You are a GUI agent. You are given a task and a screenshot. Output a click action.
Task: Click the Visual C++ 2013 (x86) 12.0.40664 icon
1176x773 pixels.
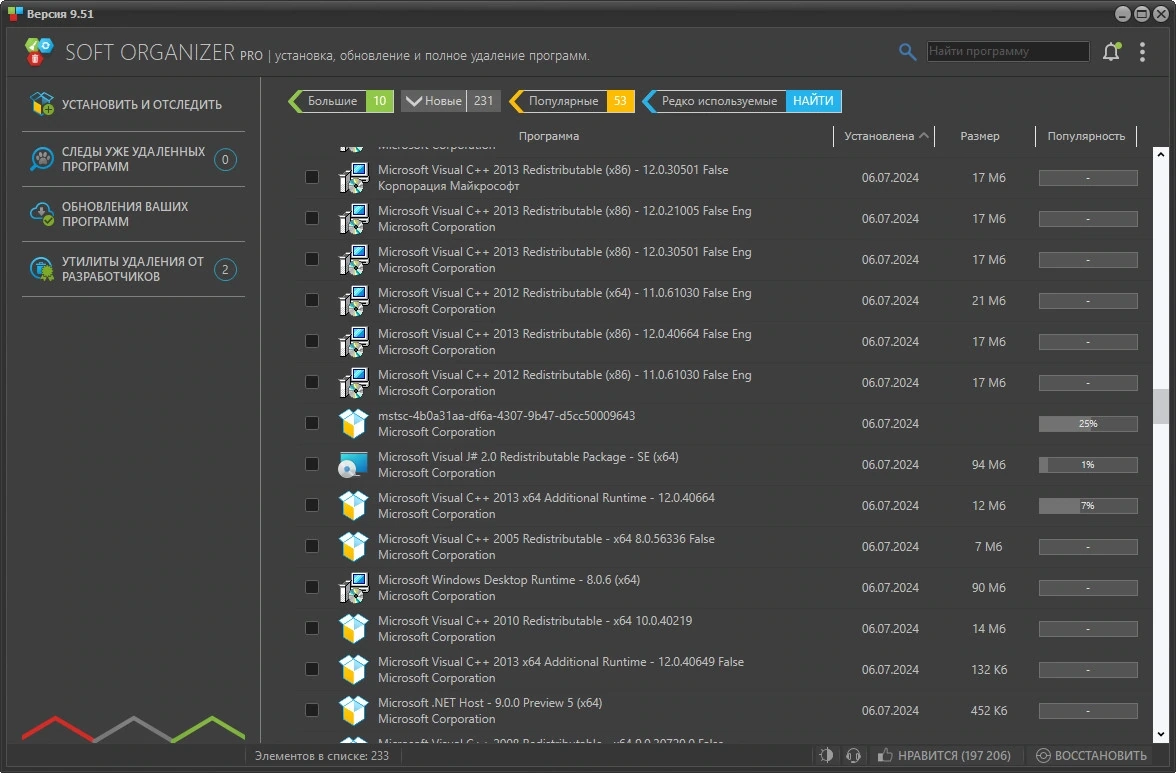[x=353, y=341]
